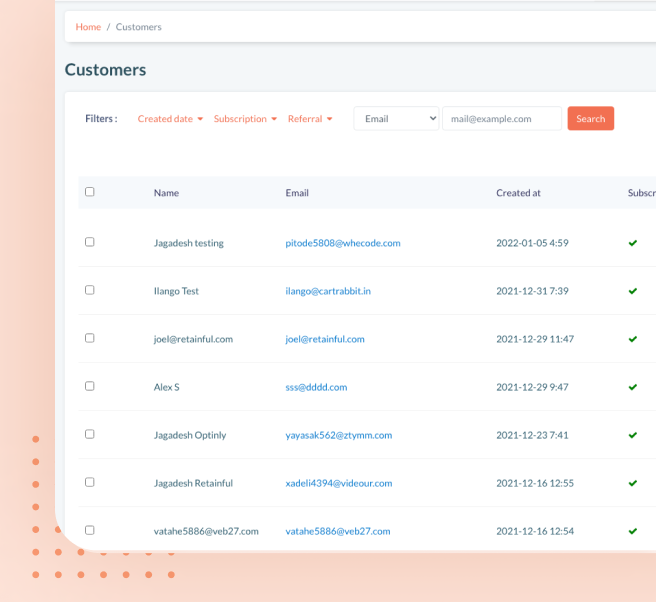This screenshot has width=656, height=602.
Task: Click the vatahe5886@veb27.com email link
Action: point(338,531)
